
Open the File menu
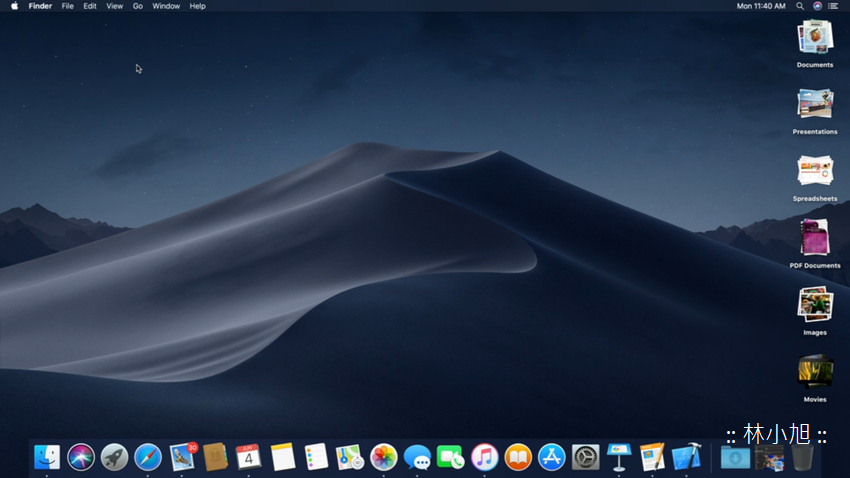[68, 6]
